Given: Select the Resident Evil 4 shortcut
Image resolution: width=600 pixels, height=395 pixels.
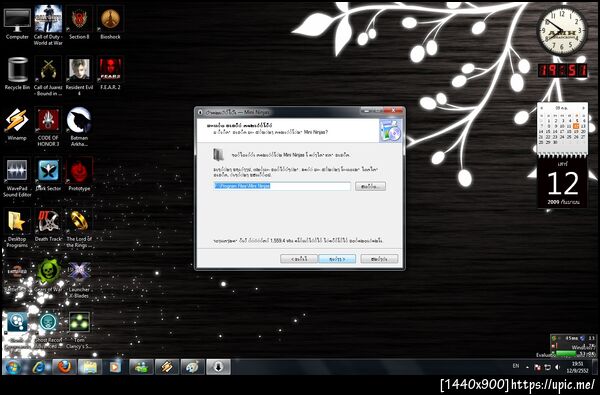Looking at the screenshot, I should (x=79, y=76).
